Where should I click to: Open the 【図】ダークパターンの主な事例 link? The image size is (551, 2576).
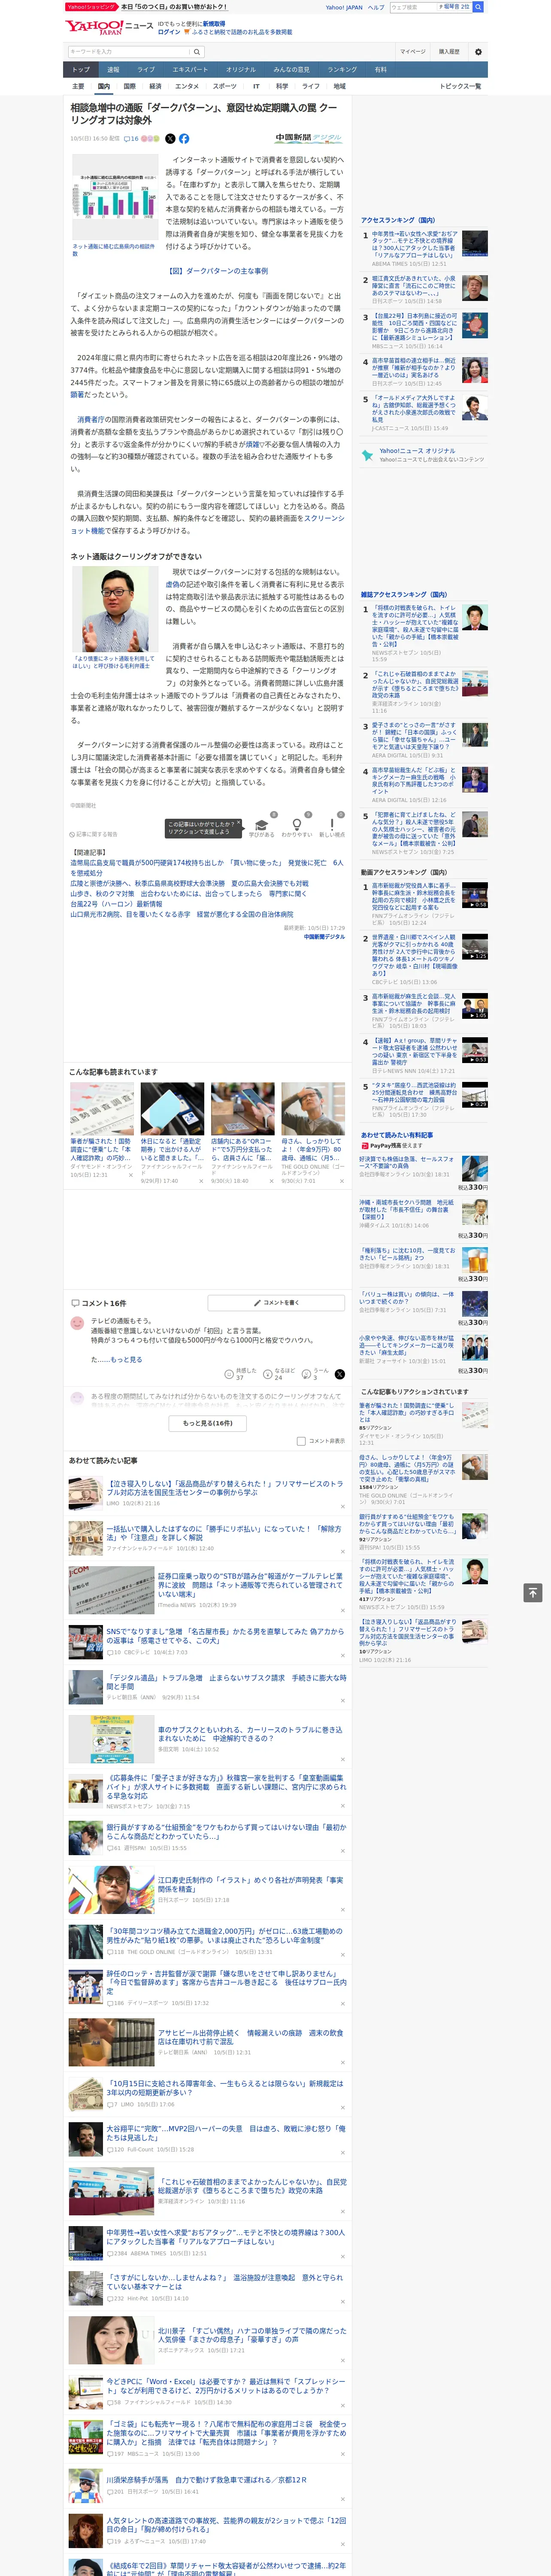tap(217, 271)
